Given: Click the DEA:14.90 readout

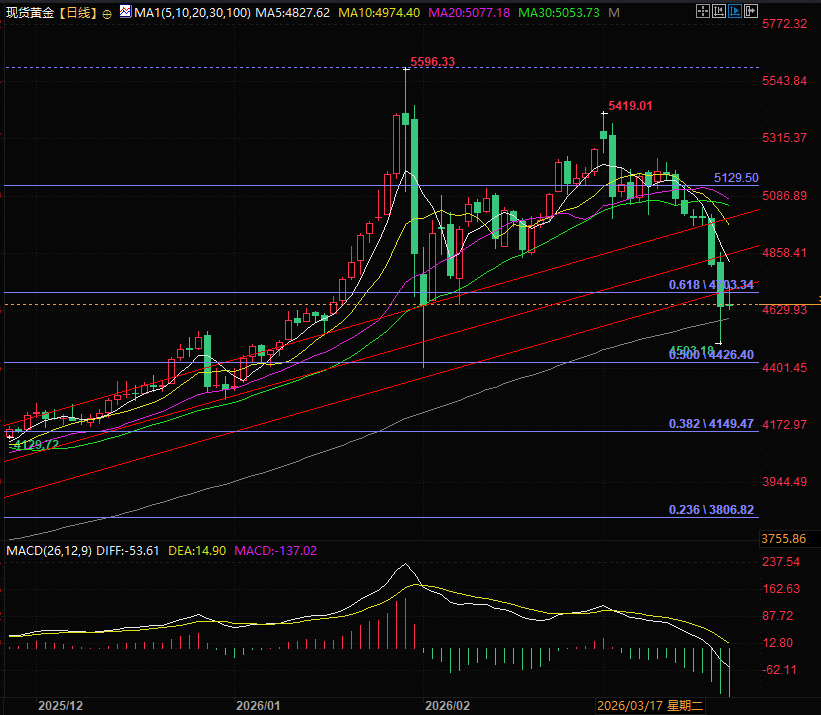Looking at the screenshot, I should 197,551.
